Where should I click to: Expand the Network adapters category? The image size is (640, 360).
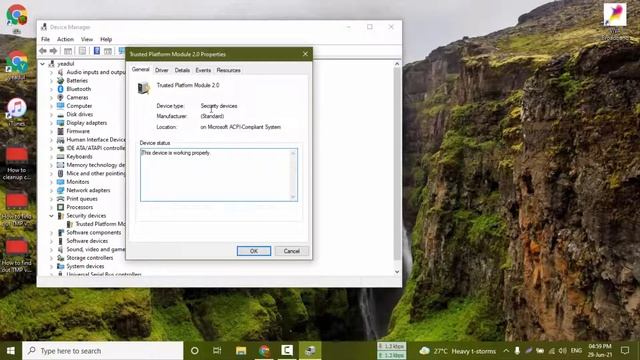point(51,190)
